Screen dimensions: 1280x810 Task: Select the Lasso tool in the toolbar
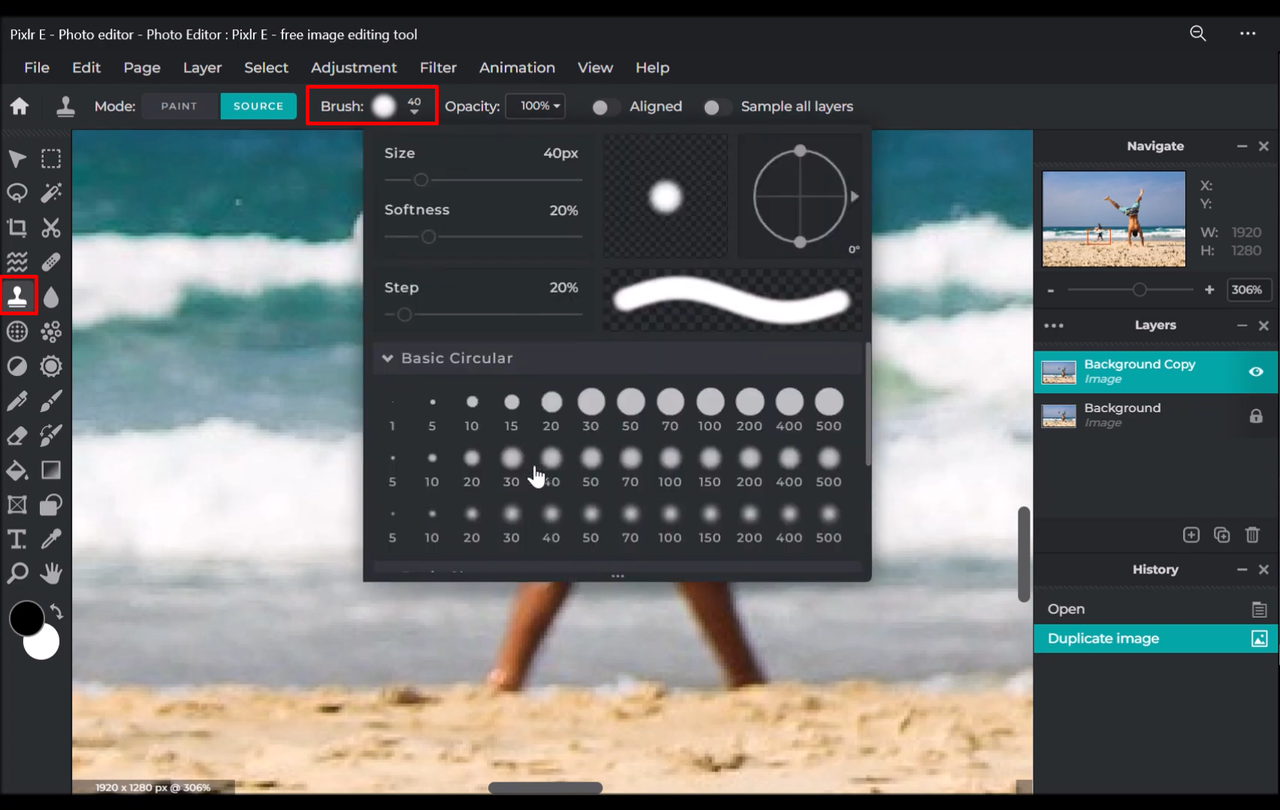click(x=16, y=193)
